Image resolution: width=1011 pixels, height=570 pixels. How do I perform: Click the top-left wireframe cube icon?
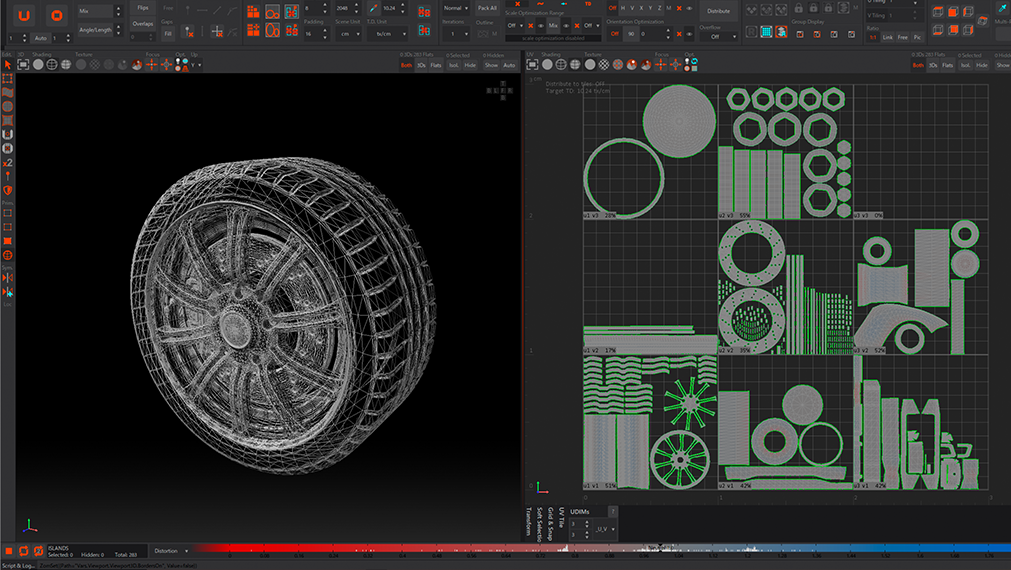pos(937,12)
